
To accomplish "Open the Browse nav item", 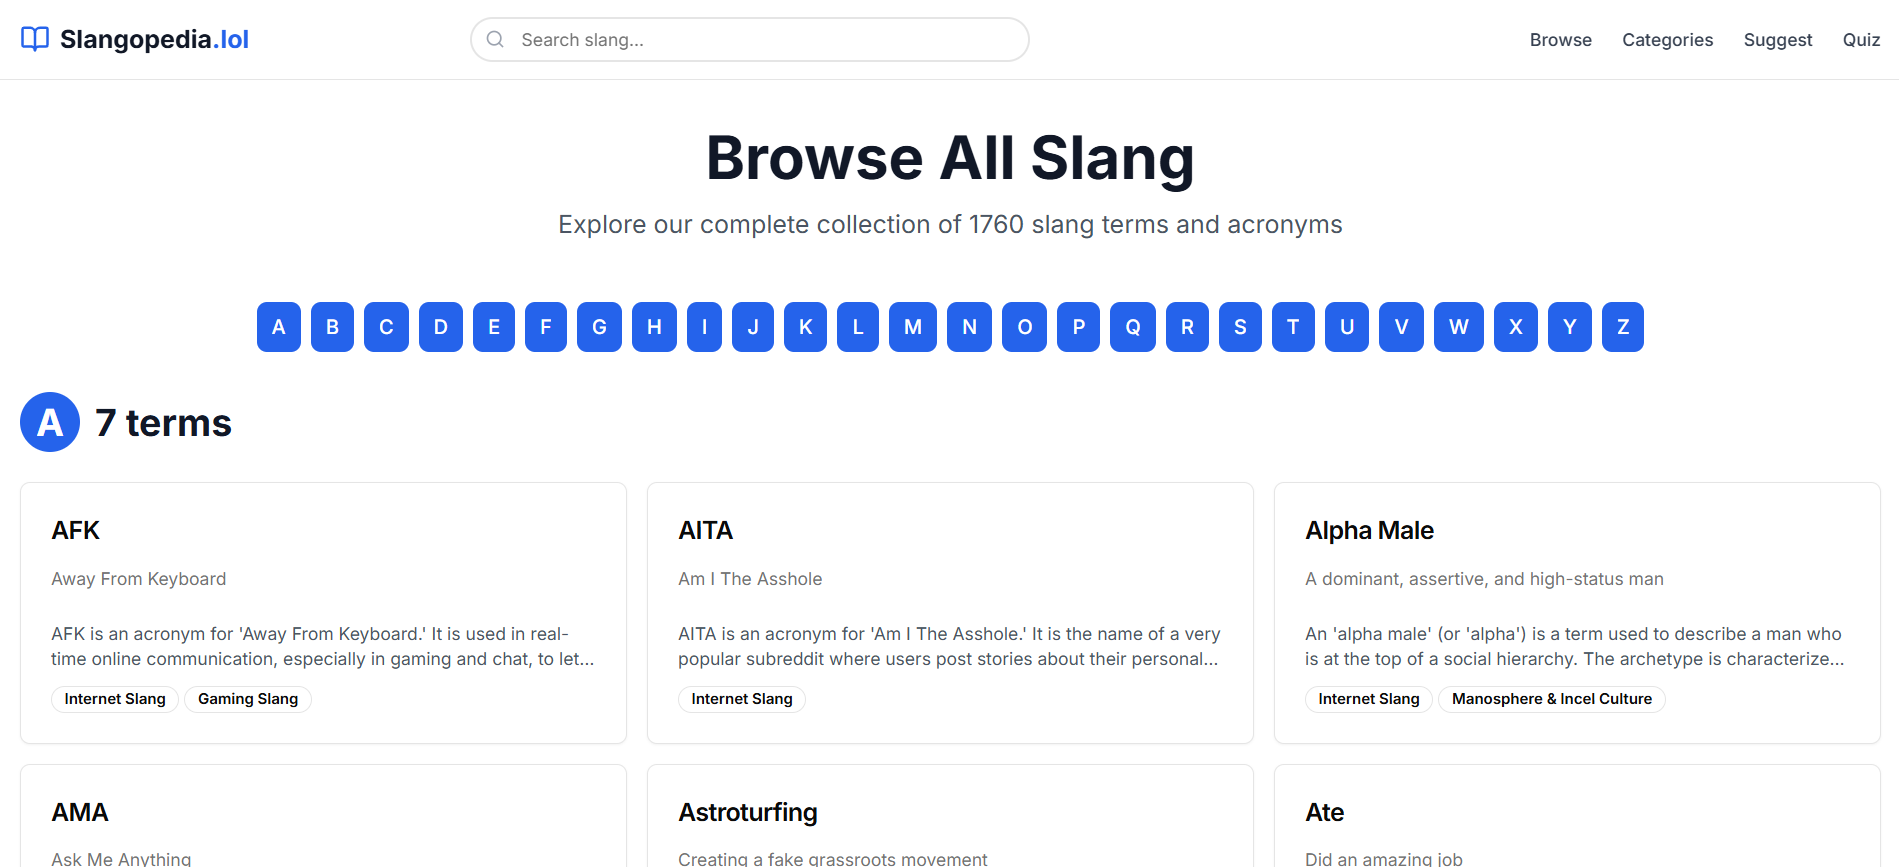I will tap(1560, 40).
